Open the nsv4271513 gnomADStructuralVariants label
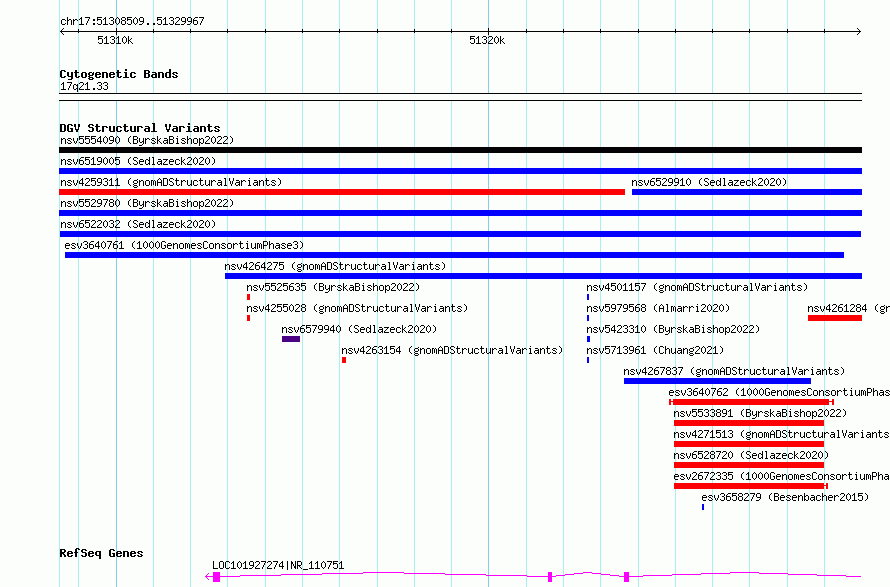Image resolution: width=890 pixels, height=587 pixels. point(782,434)
